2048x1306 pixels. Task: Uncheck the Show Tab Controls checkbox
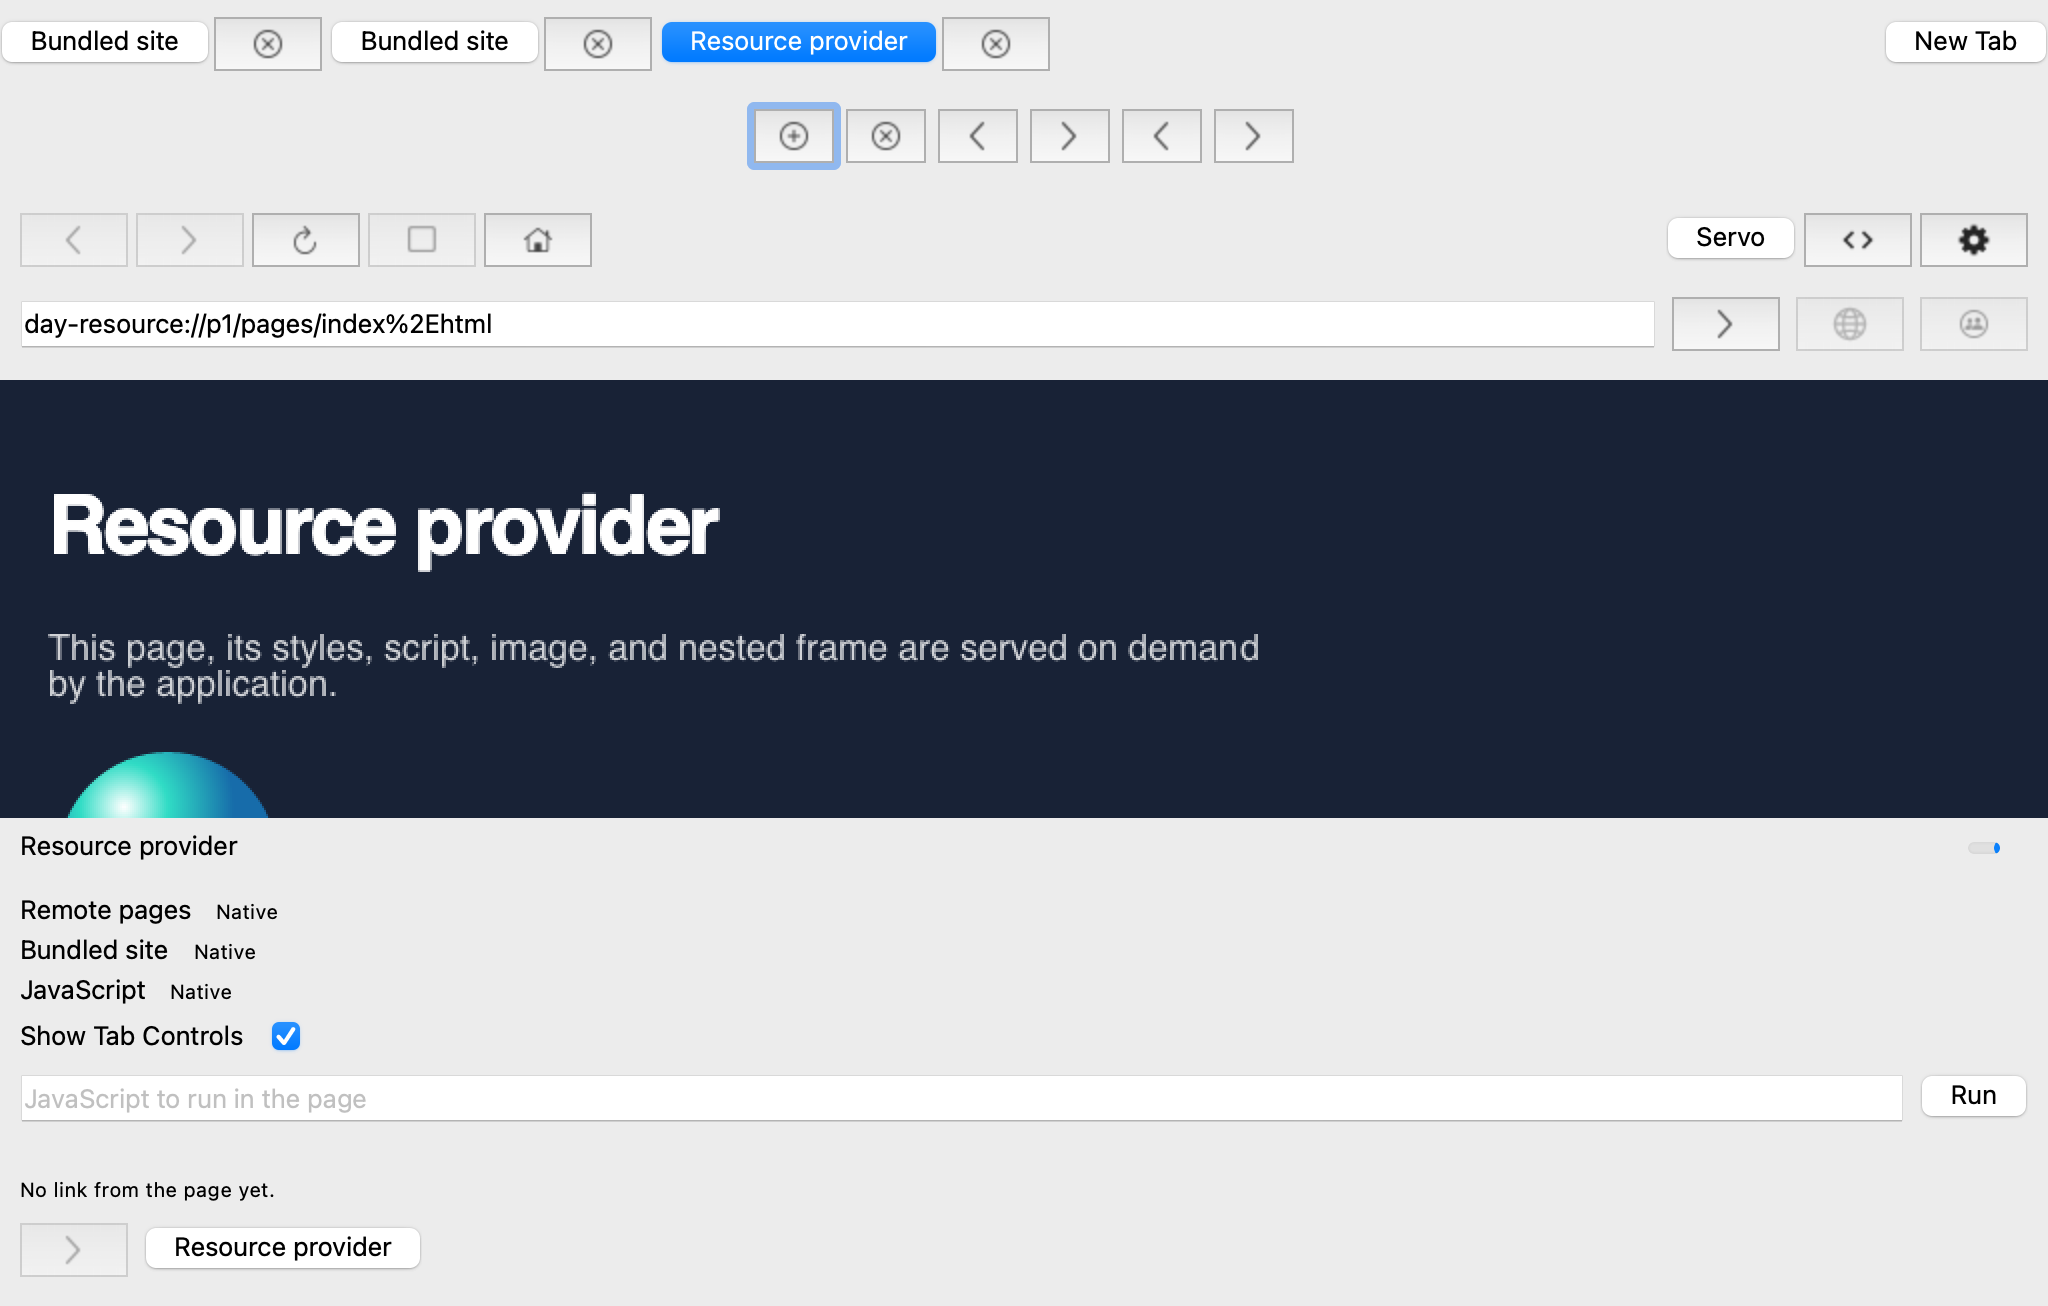[x=286, y=1036]
